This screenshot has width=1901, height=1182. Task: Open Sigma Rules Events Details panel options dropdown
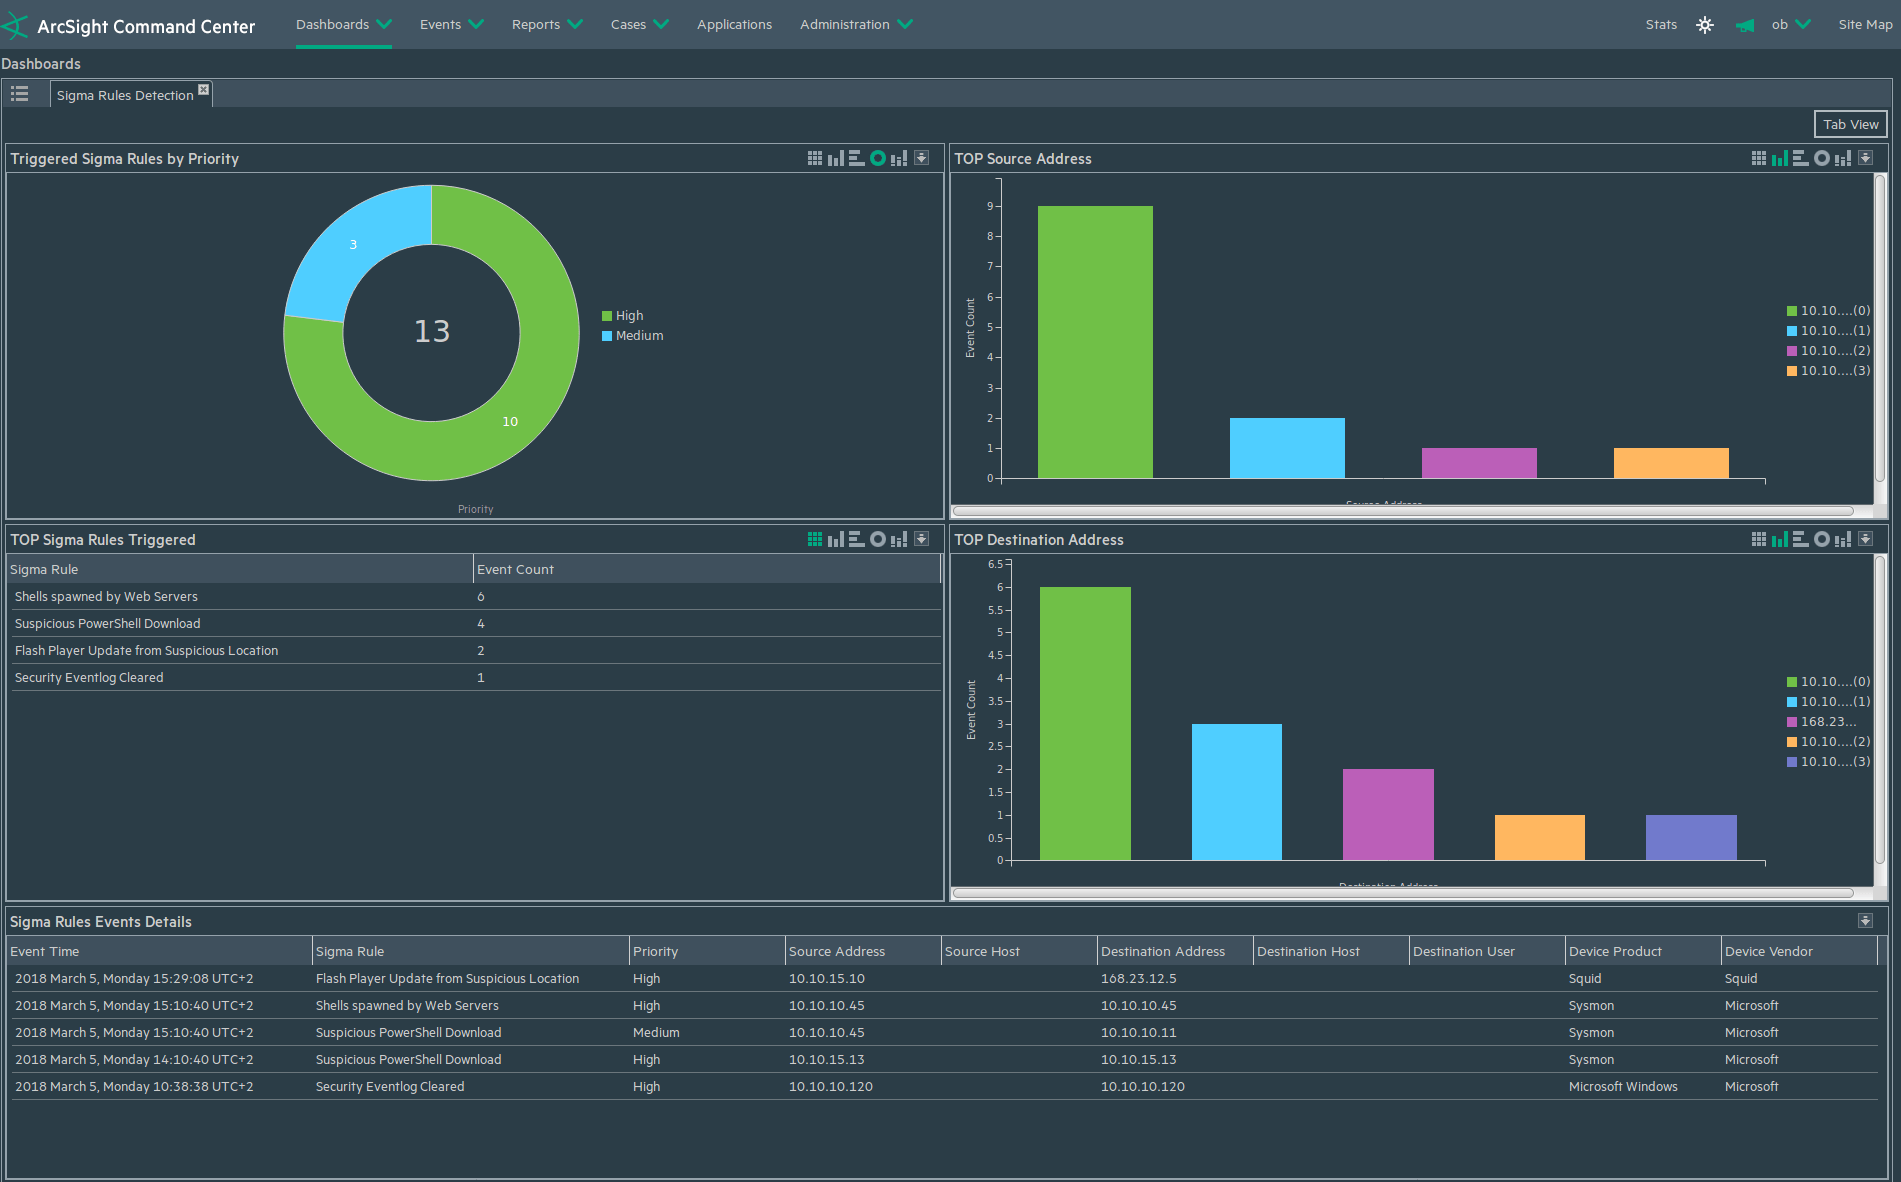coord(1865,920)
